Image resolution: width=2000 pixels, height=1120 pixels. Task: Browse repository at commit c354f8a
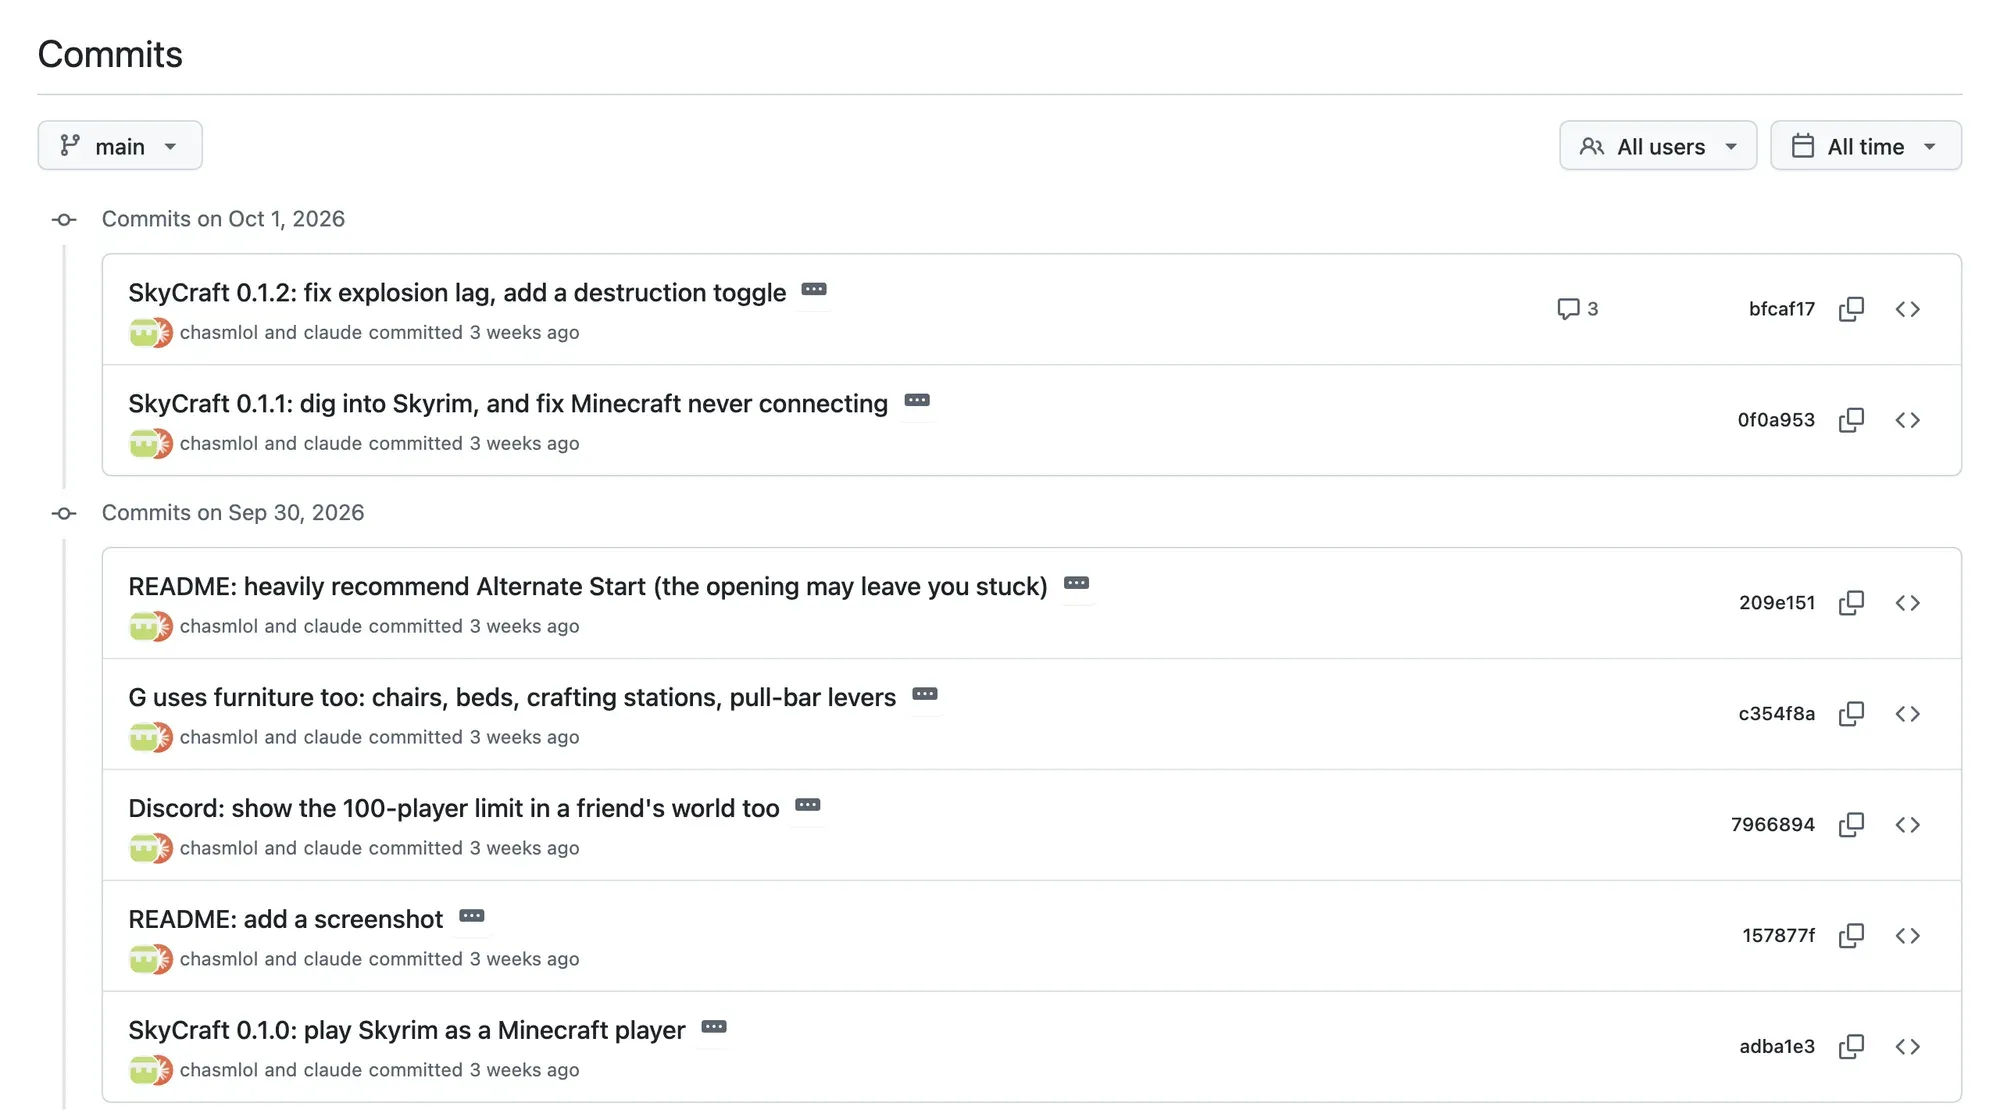(1907, 714)
